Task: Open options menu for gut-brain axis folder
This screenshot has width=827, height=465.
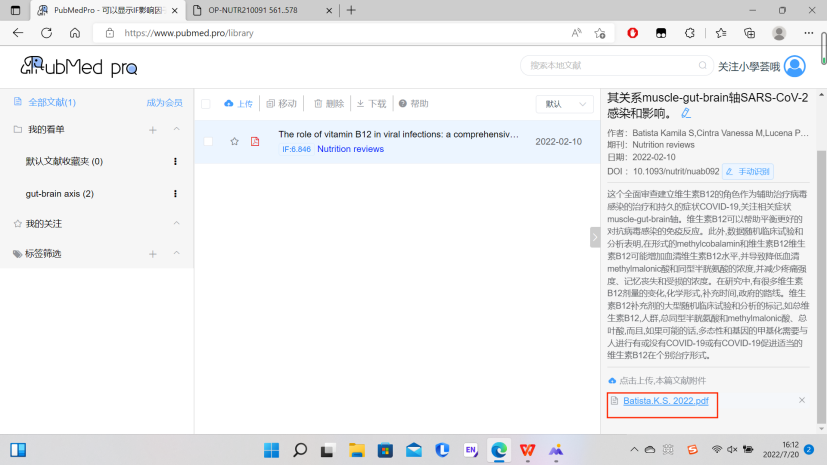Action: pyautogui.click(x=175, y=193)
